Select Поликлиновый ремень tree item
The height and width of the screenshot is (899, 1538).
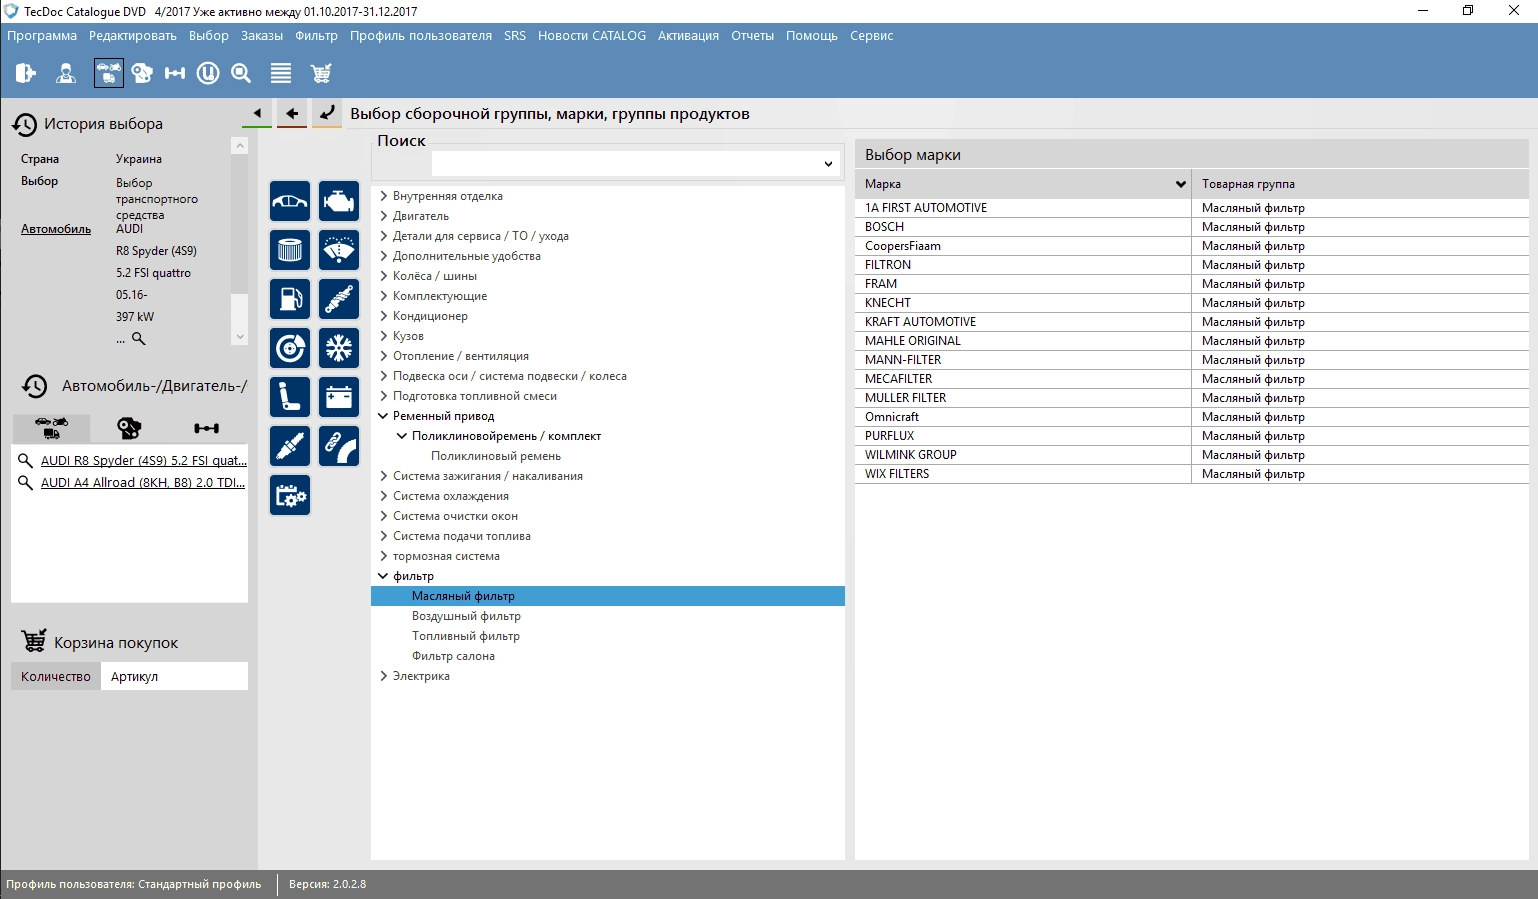point(496,456)
